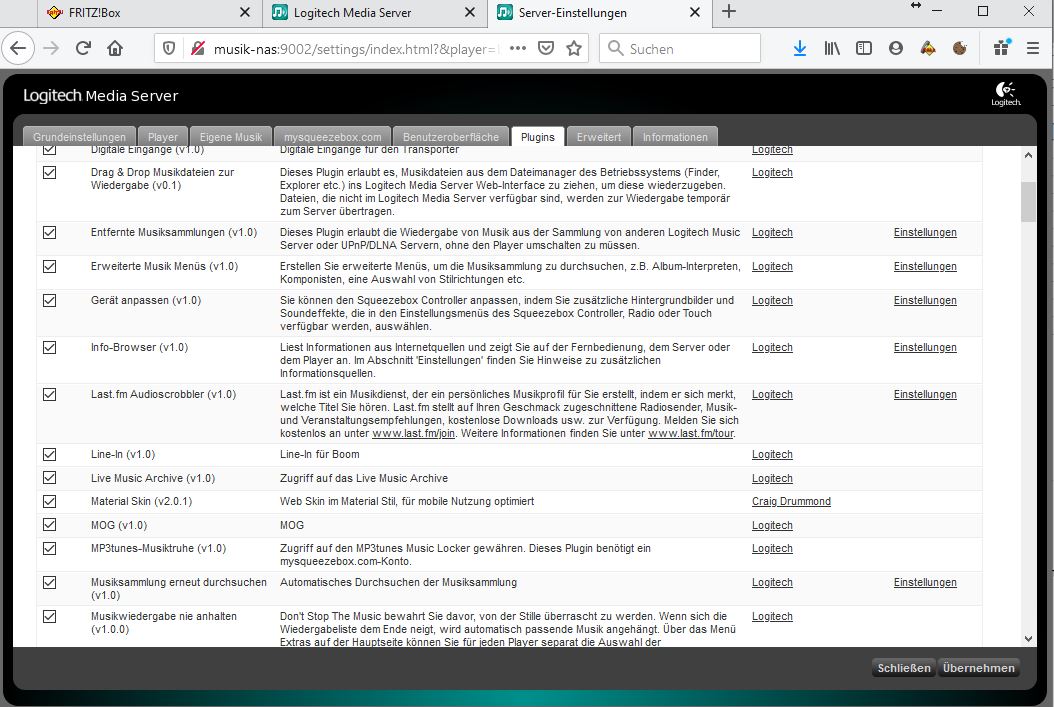This screenshot has height=707, width=1054.
Task: Open Firefox account menu
Action: pos(895,48)
